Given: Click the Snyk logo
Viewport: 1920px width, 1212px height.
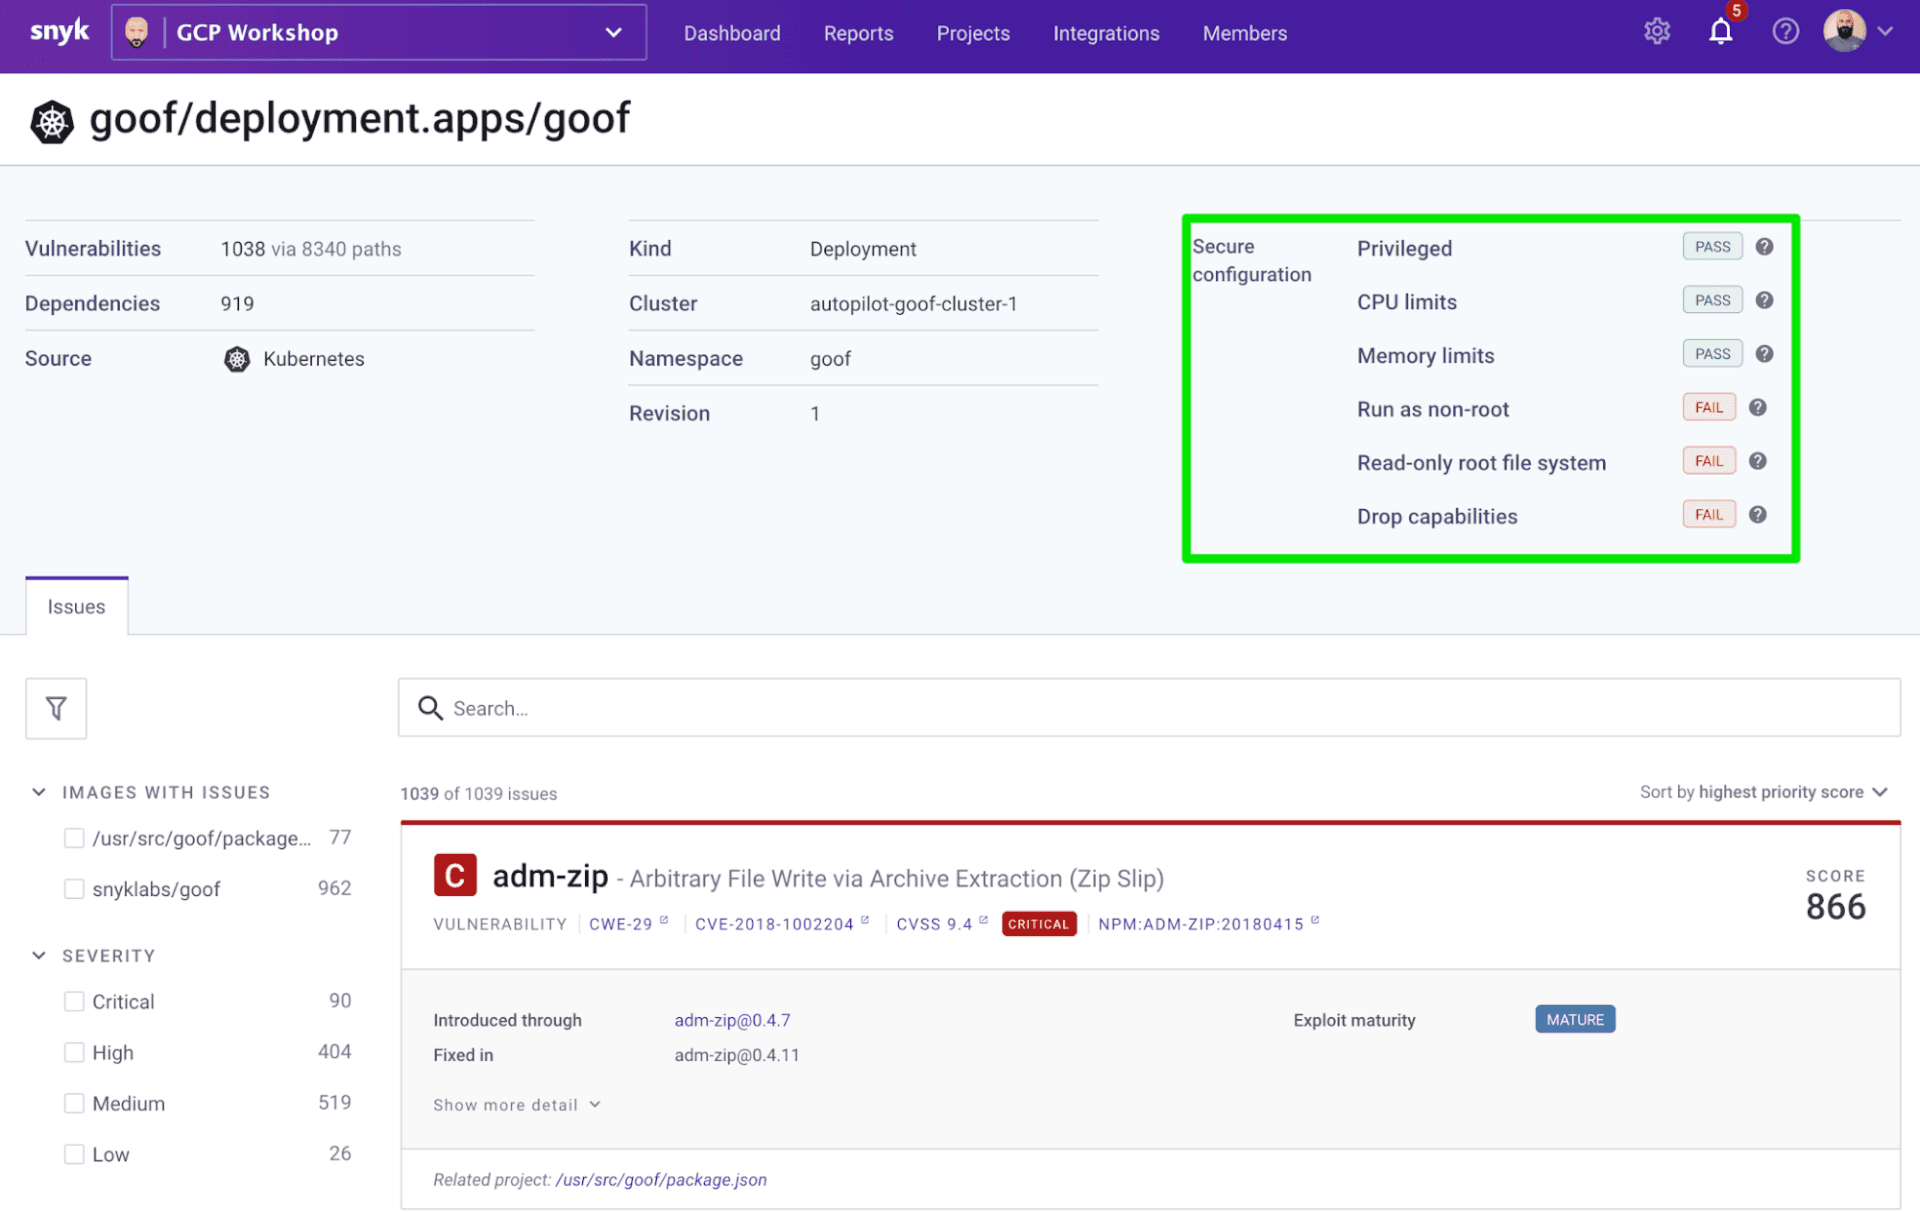Looking at the screenshot, I should (59, 32).
